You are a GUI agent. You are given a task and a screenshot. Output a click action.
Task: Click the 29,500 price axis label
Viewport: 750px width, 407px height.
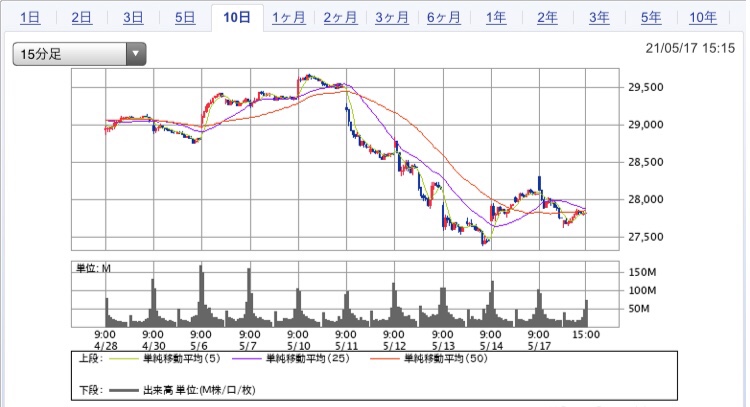[x=646, y=87]
